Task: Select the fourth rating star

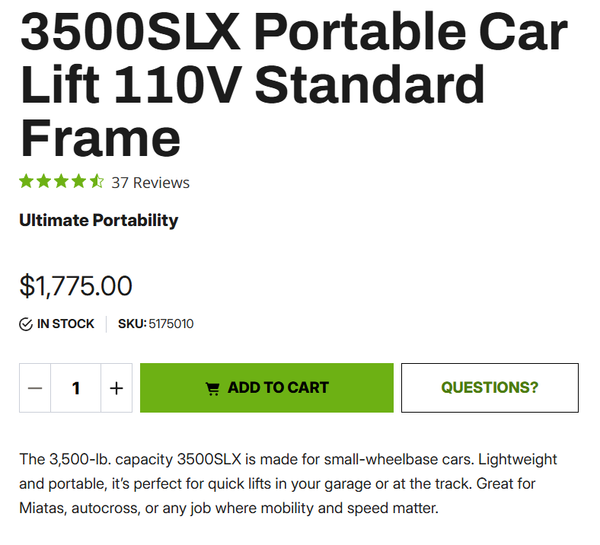Action: (78, 182)
